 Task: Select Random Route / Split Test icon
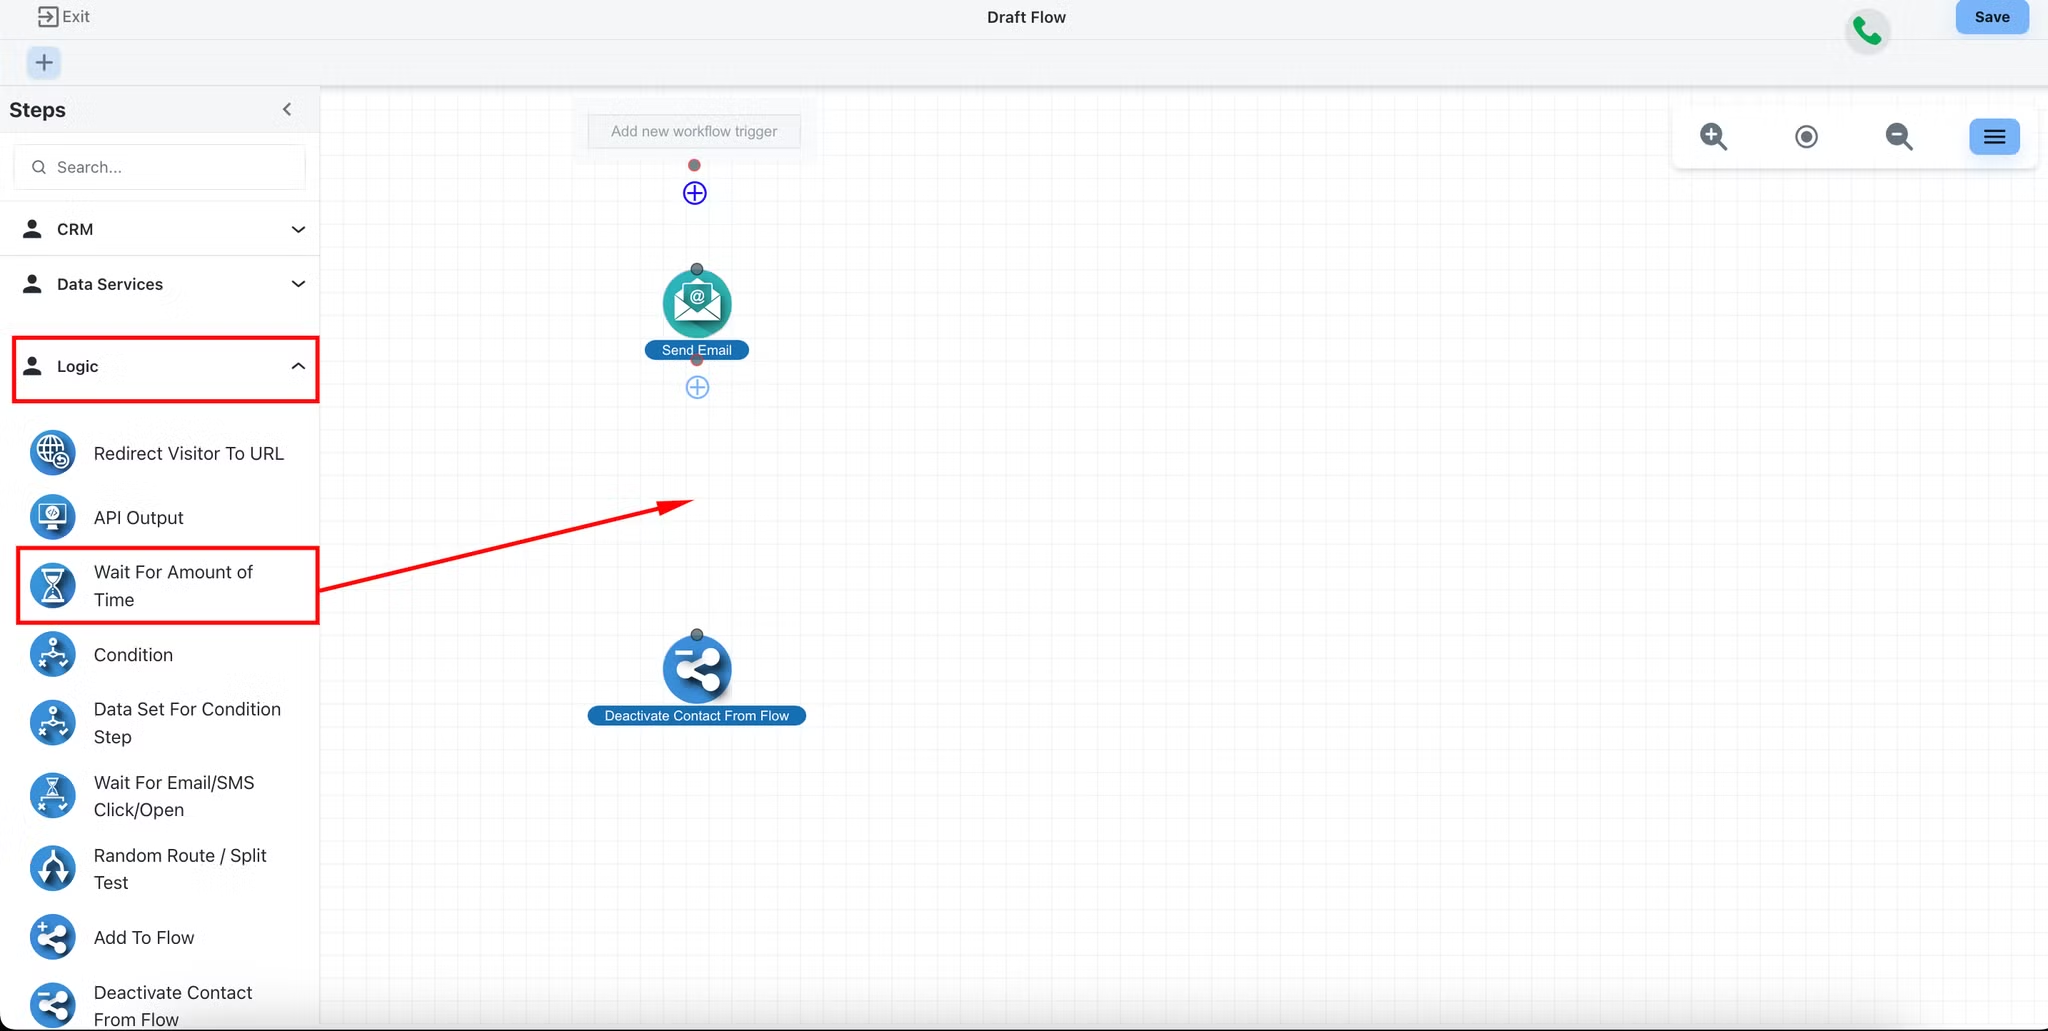tap(52, 869)
